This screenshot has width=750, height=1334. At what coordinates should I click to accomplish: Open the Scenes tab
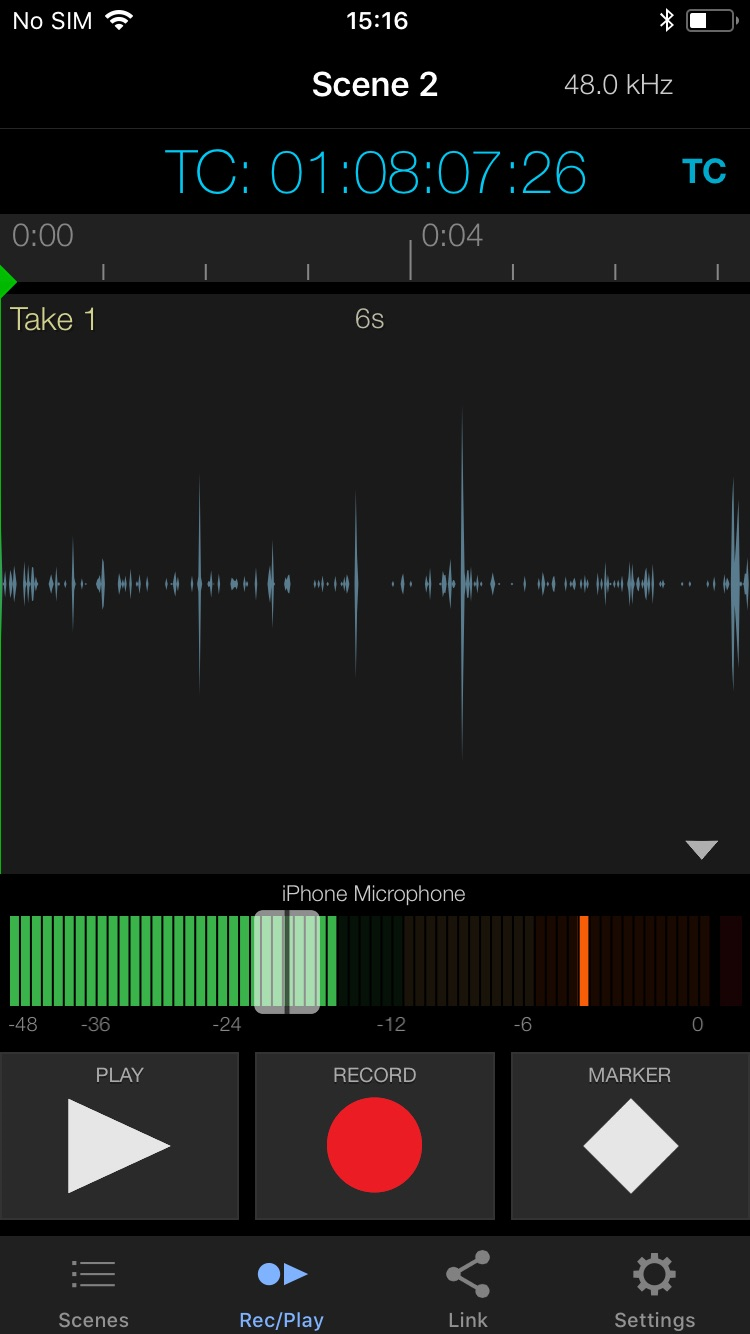click(x=93, y=1290)
